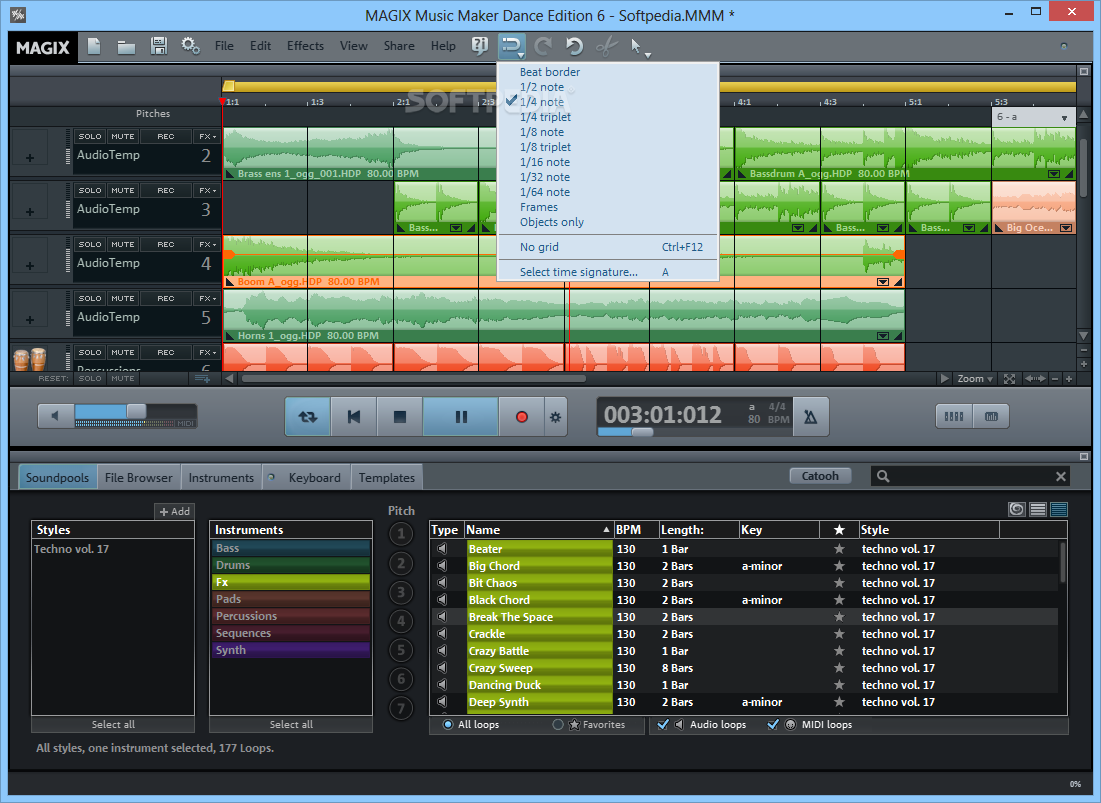1101x803 pixels.
Task: Save the project with the floppy disk icon
Action: pos(159,46)
